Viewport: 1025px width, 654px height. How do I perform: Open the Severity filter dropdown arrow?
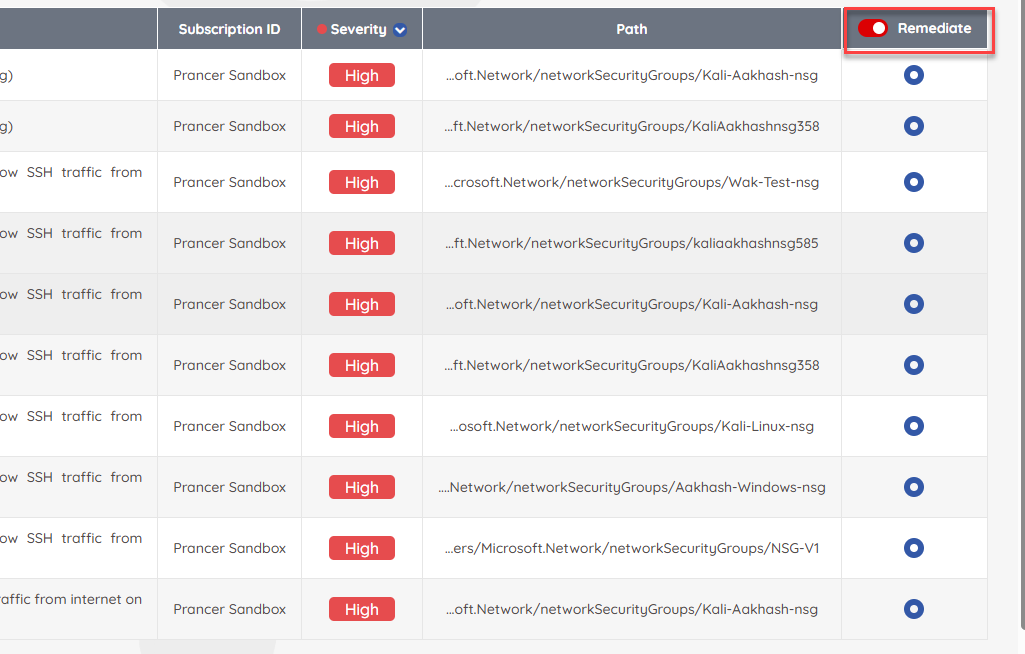(x=400, y=29)
